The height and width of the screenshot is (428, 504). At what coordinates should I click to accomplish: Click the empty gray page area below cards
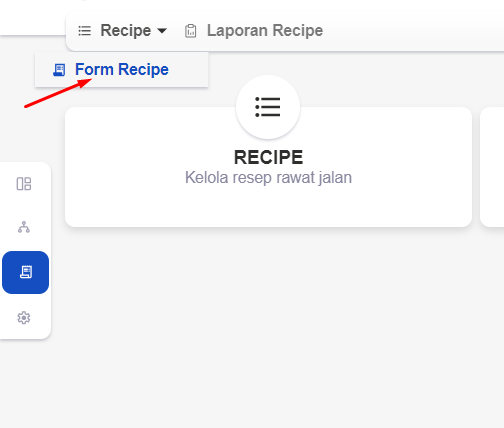click(268, 320)
